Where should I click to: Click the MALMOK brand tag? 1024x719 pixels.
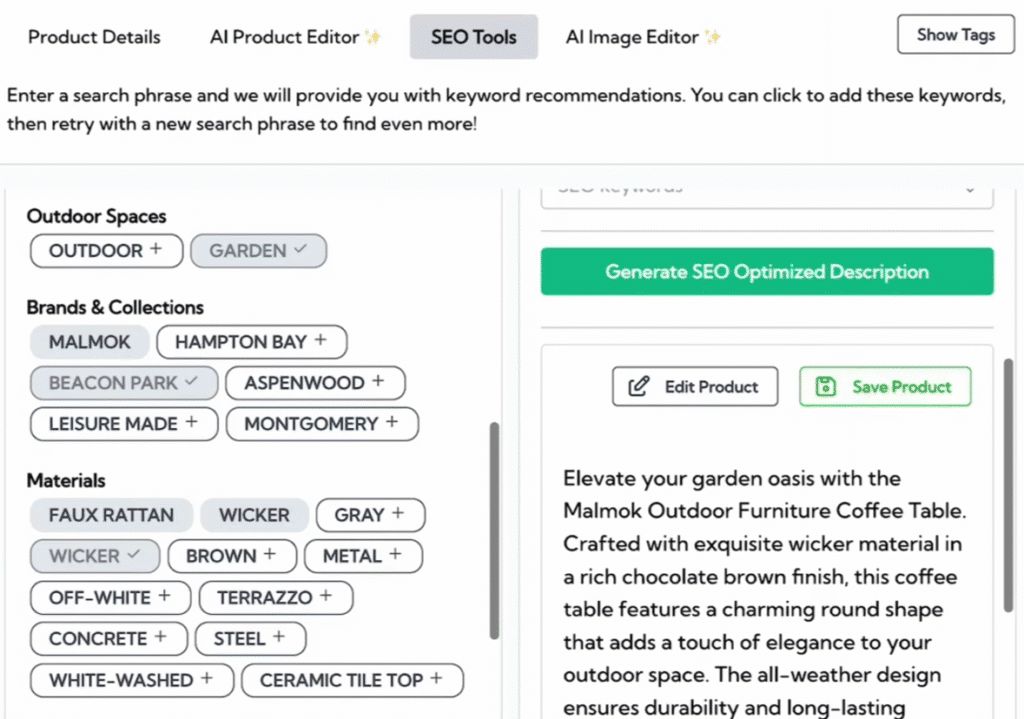(x=89, y=342)
